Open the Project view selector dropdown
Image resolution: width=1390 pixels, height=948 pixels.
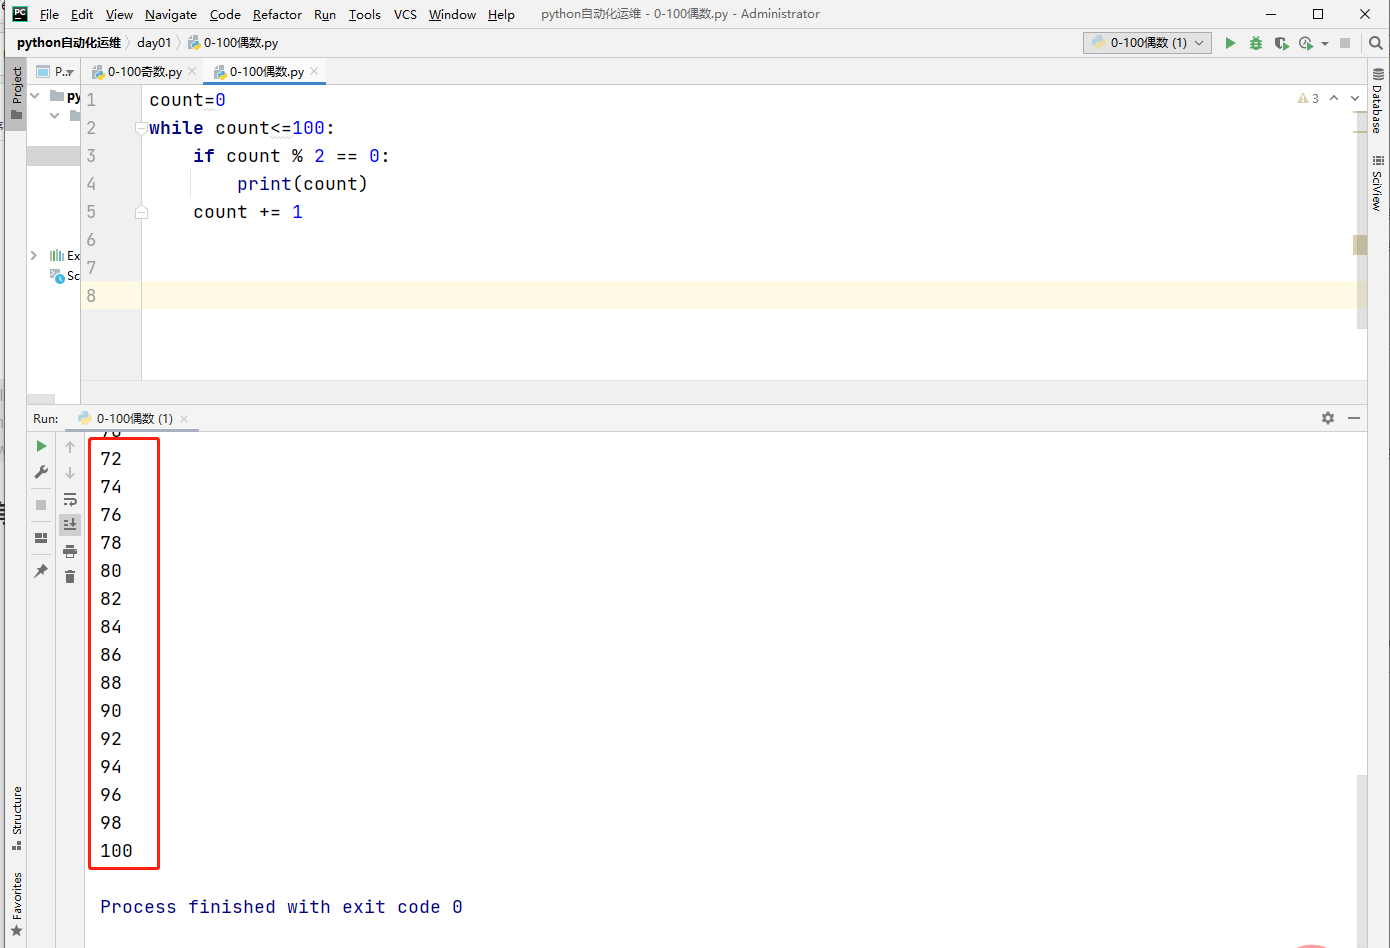coord(55,72)
